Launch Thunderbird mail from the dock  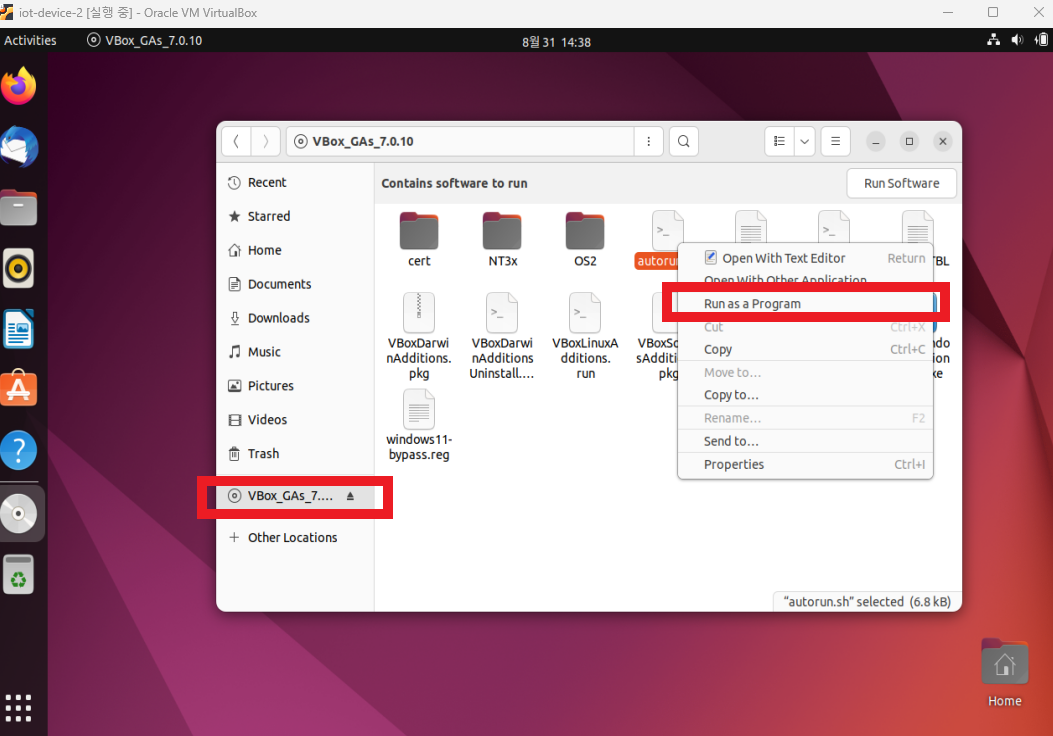[19, 147]
